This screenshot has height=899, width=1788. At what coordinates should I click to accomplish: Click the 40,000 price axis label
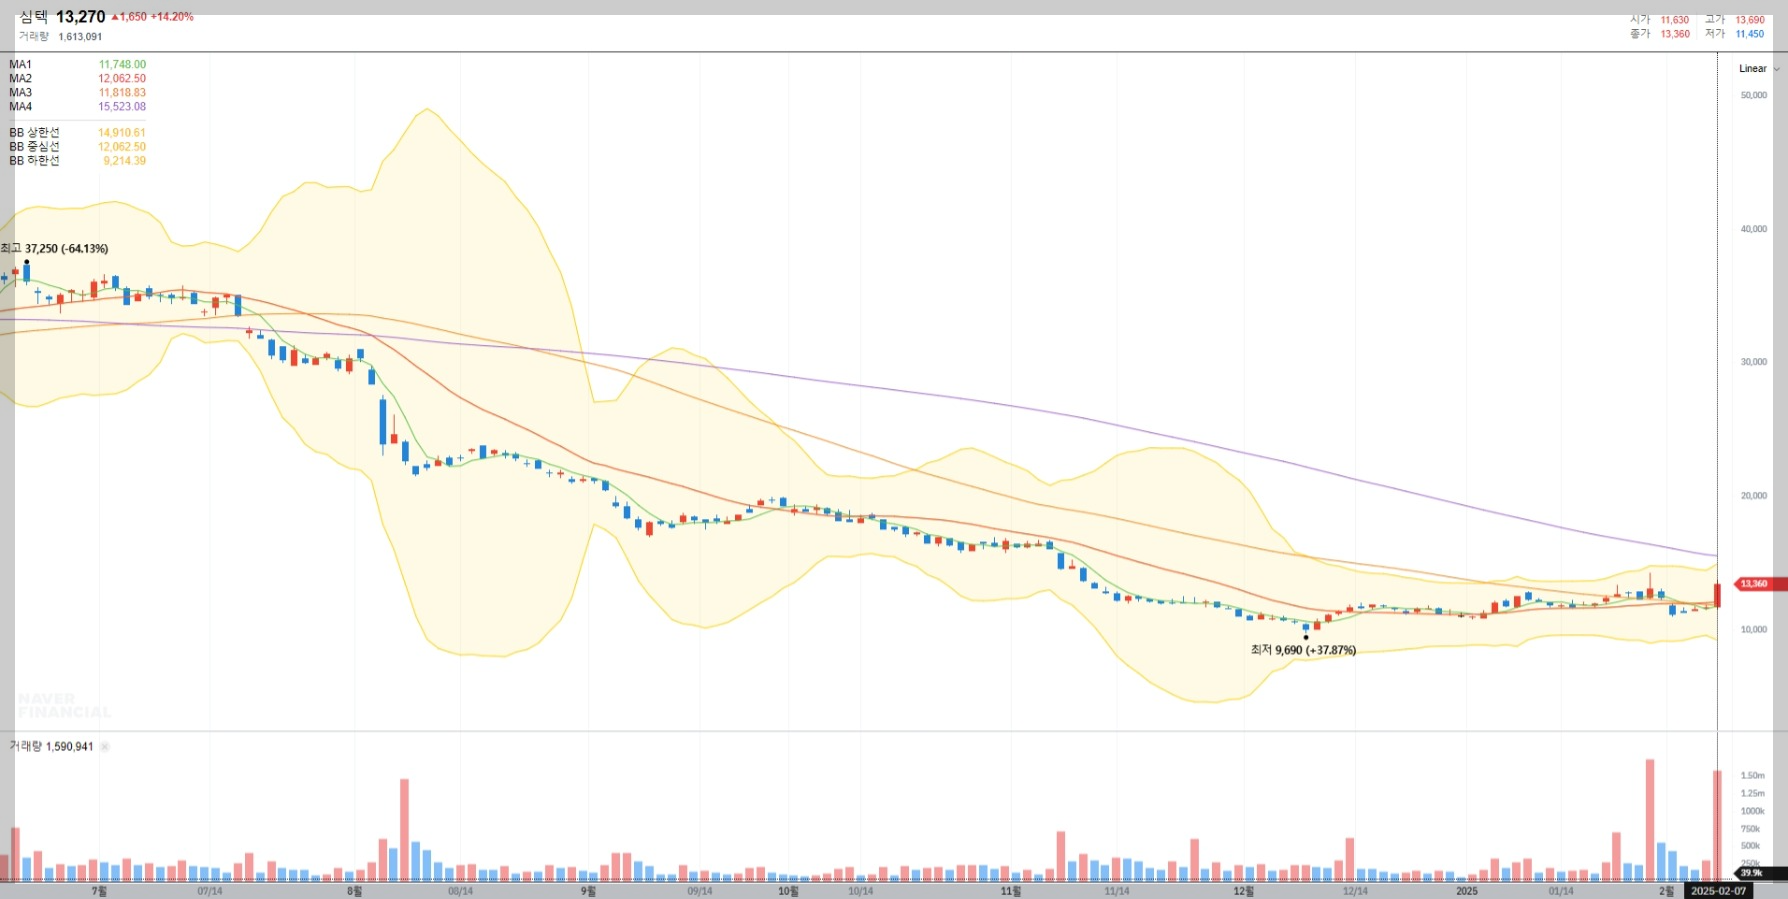tap(1754, 229)
